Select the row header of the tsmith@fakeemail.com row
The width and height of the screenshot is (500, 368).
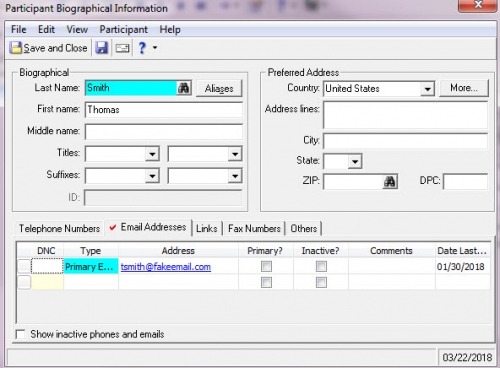(24, 266)
